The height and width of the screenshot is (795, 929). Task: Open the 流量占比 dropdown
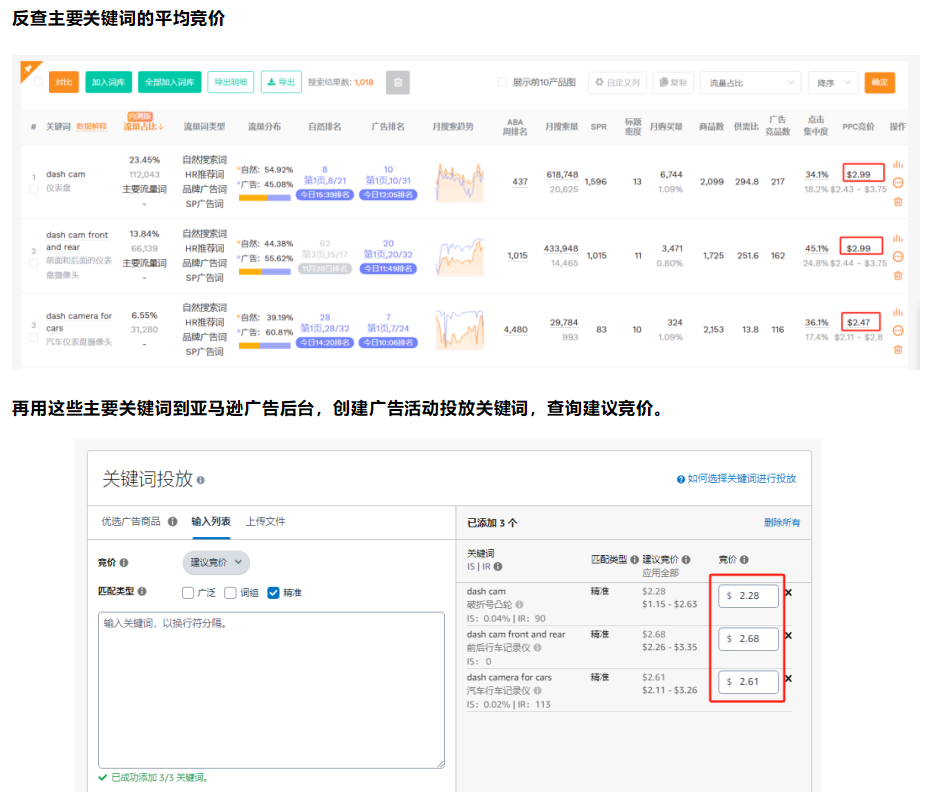750,82
